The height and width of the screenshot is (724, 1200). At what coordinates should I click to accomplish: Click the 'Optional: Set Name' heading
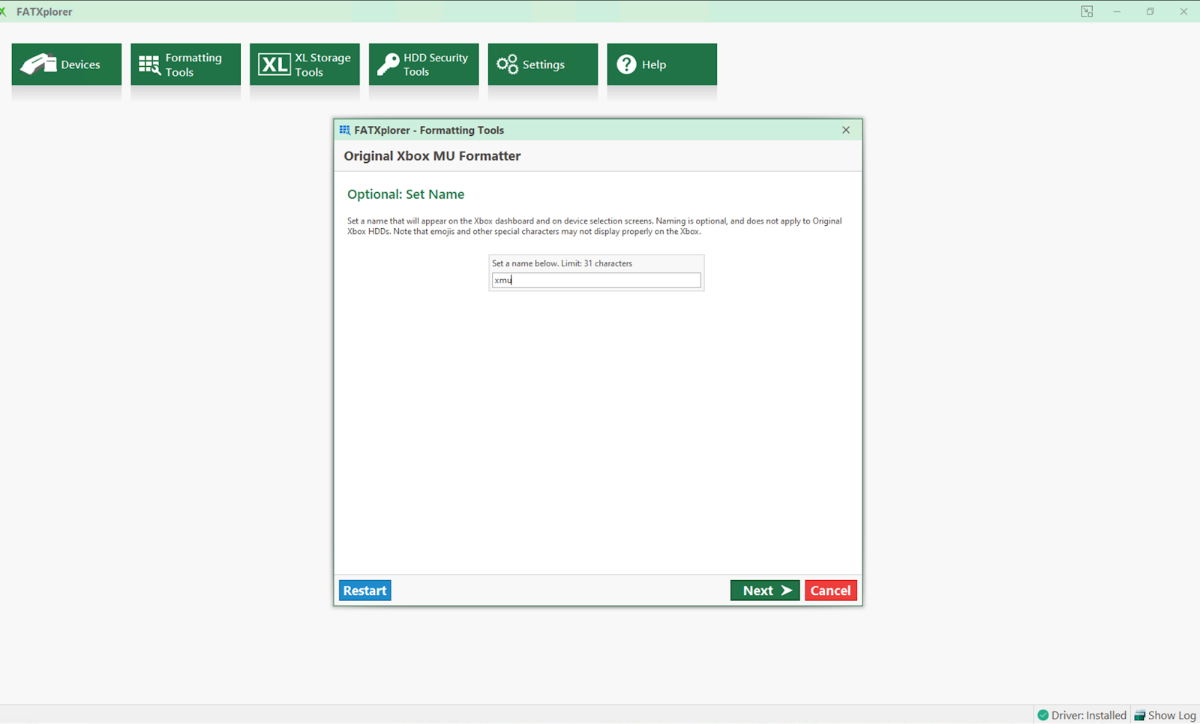(x=406, y=194)
